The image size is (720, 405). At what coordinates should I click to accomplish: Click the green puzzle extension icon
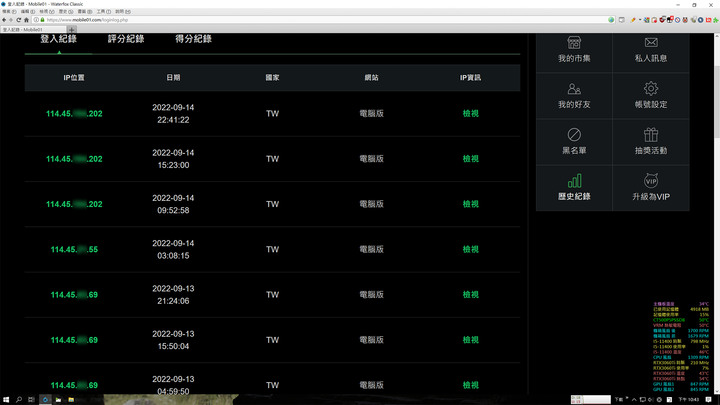click(x=716, y=20)
